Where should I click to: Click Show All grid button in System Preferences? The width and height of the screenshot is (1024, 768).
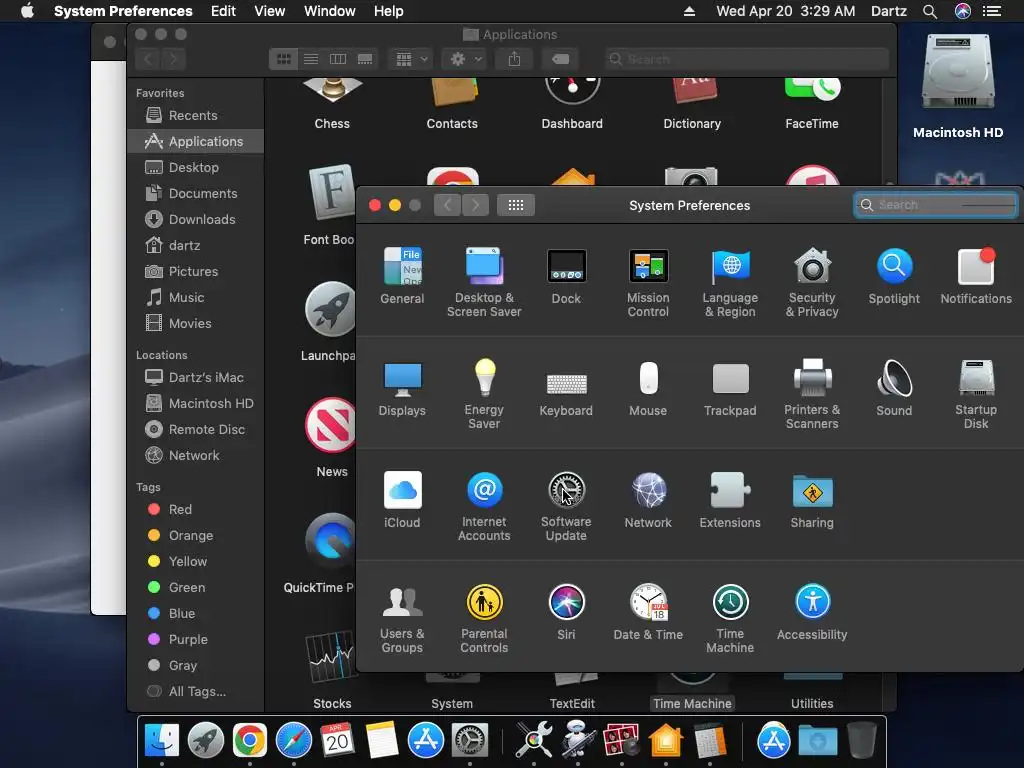(x=516, y=205)
